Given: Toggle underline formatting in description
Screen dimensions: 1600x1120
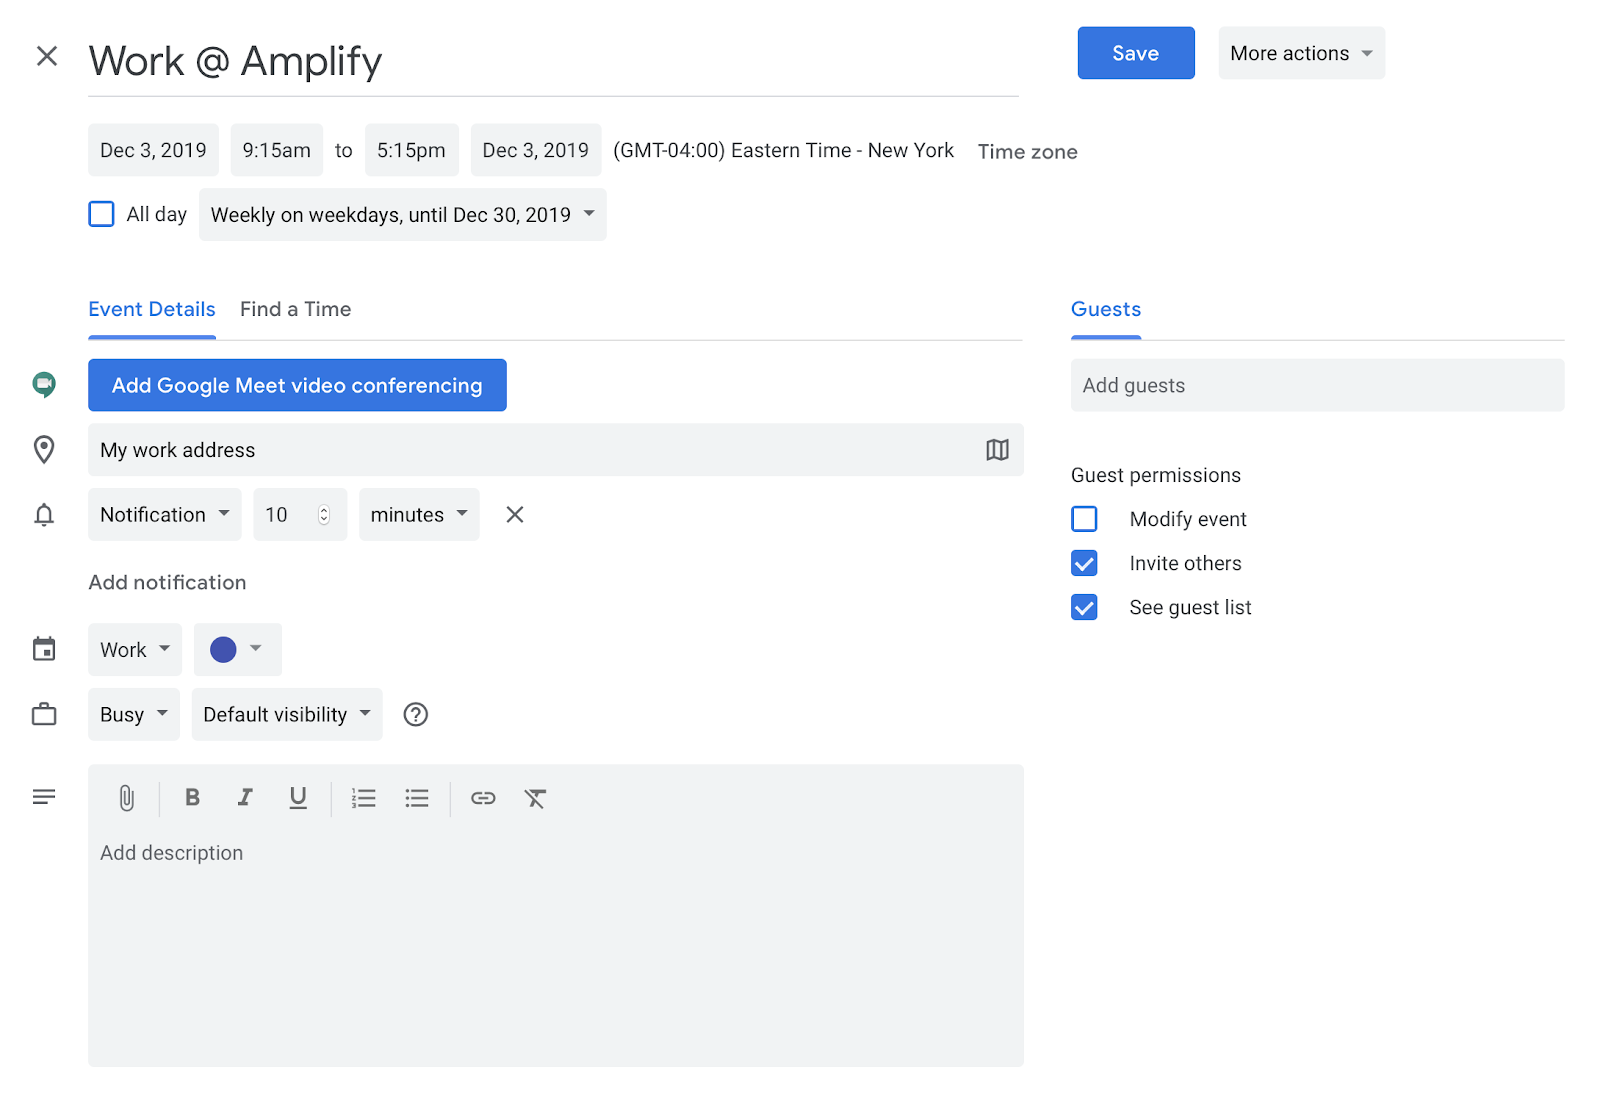Looking at the screenshot, I should tap(298, 797).
